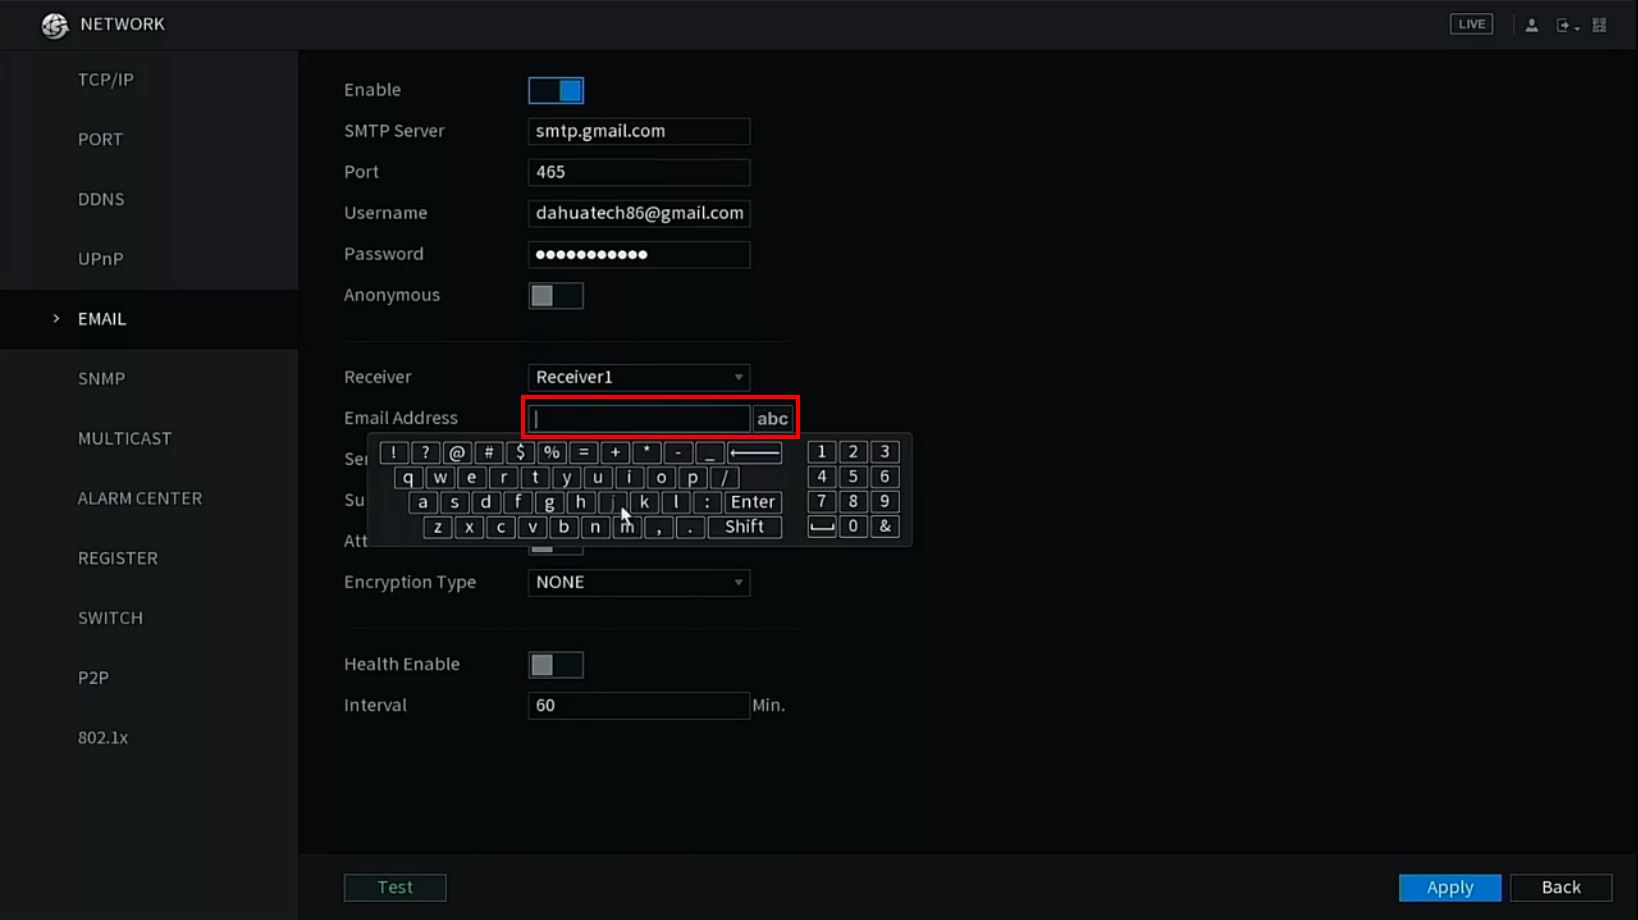1638x920 pixels.
Task: Open the Receiver dropdown
Action: [639, 377]
